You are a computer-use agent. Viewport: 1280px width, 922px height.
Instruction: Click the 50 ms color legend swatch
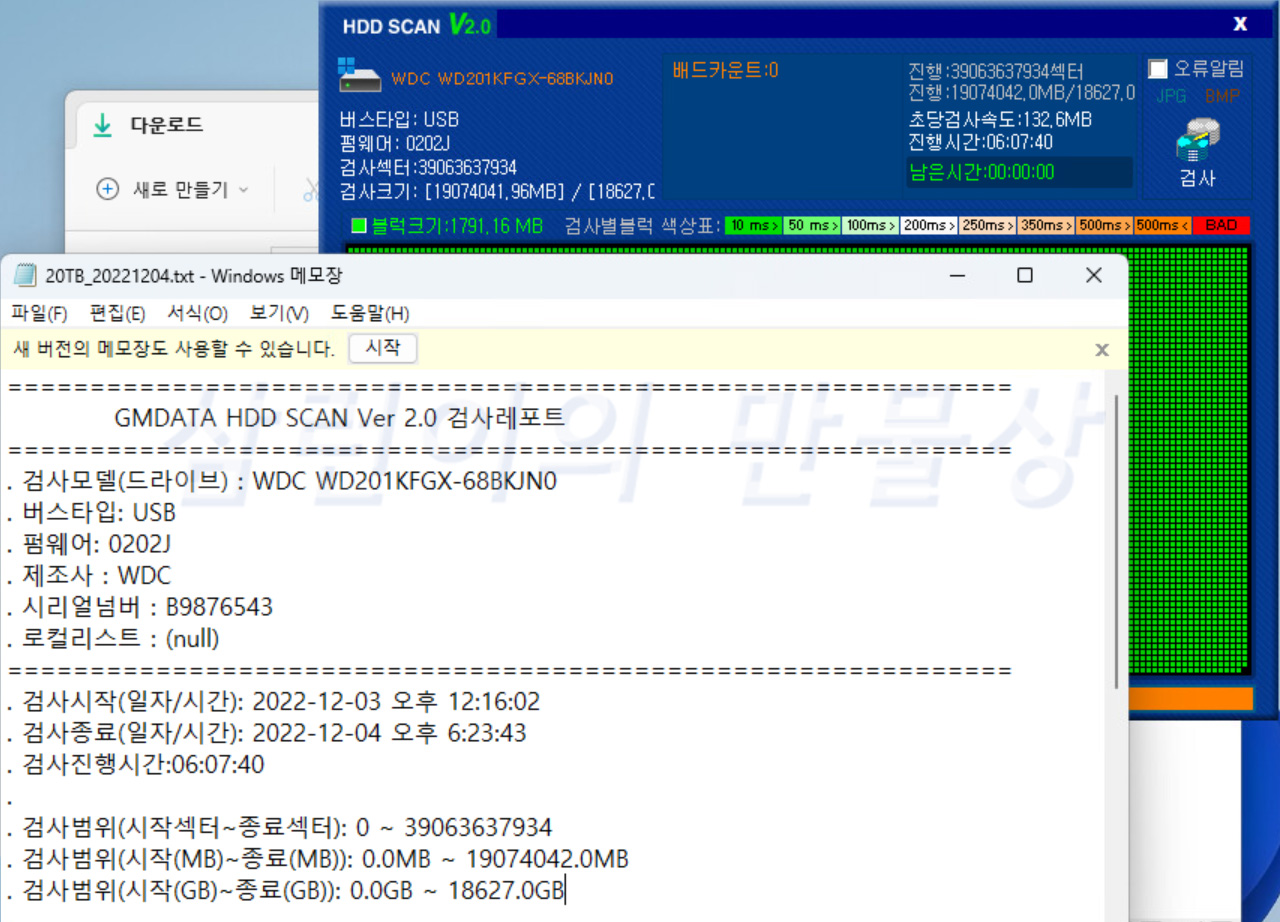pos(811,226)
